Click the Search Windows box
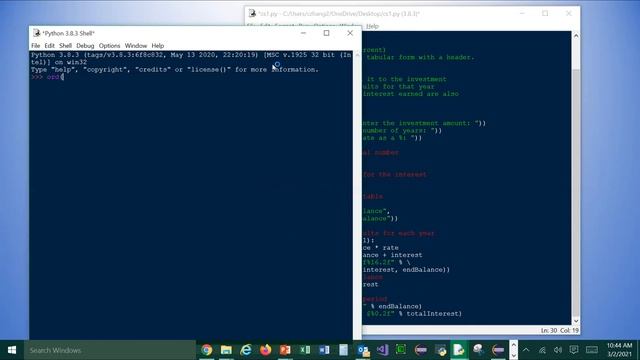This screenshot has height=360, width=640. pyautogui.click(x=110, y=350)
